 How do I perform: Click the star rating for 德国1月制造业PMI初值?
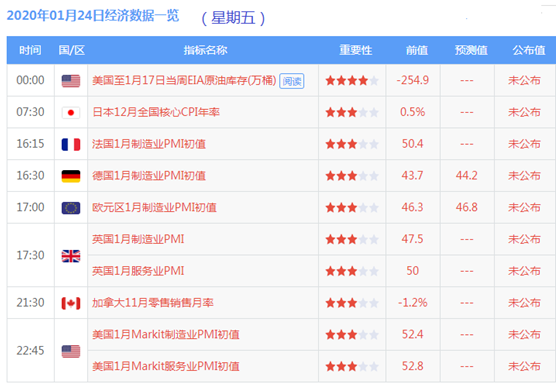352,176
